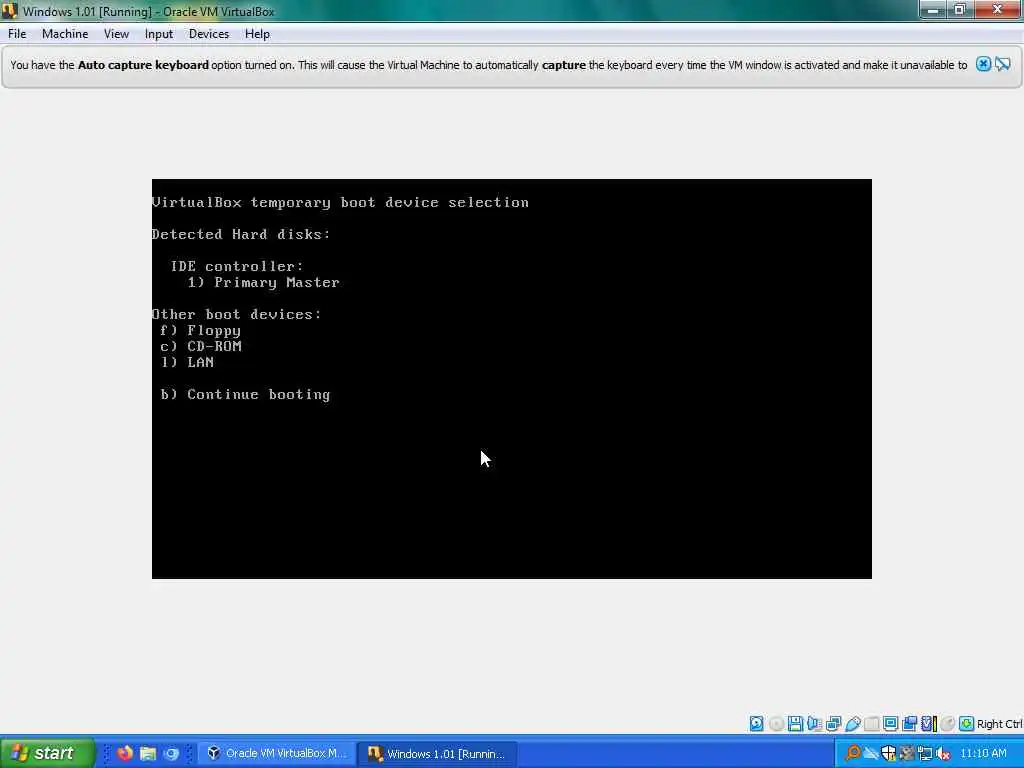
Task: Click the hard disk activity status icon
Action: 756,724
